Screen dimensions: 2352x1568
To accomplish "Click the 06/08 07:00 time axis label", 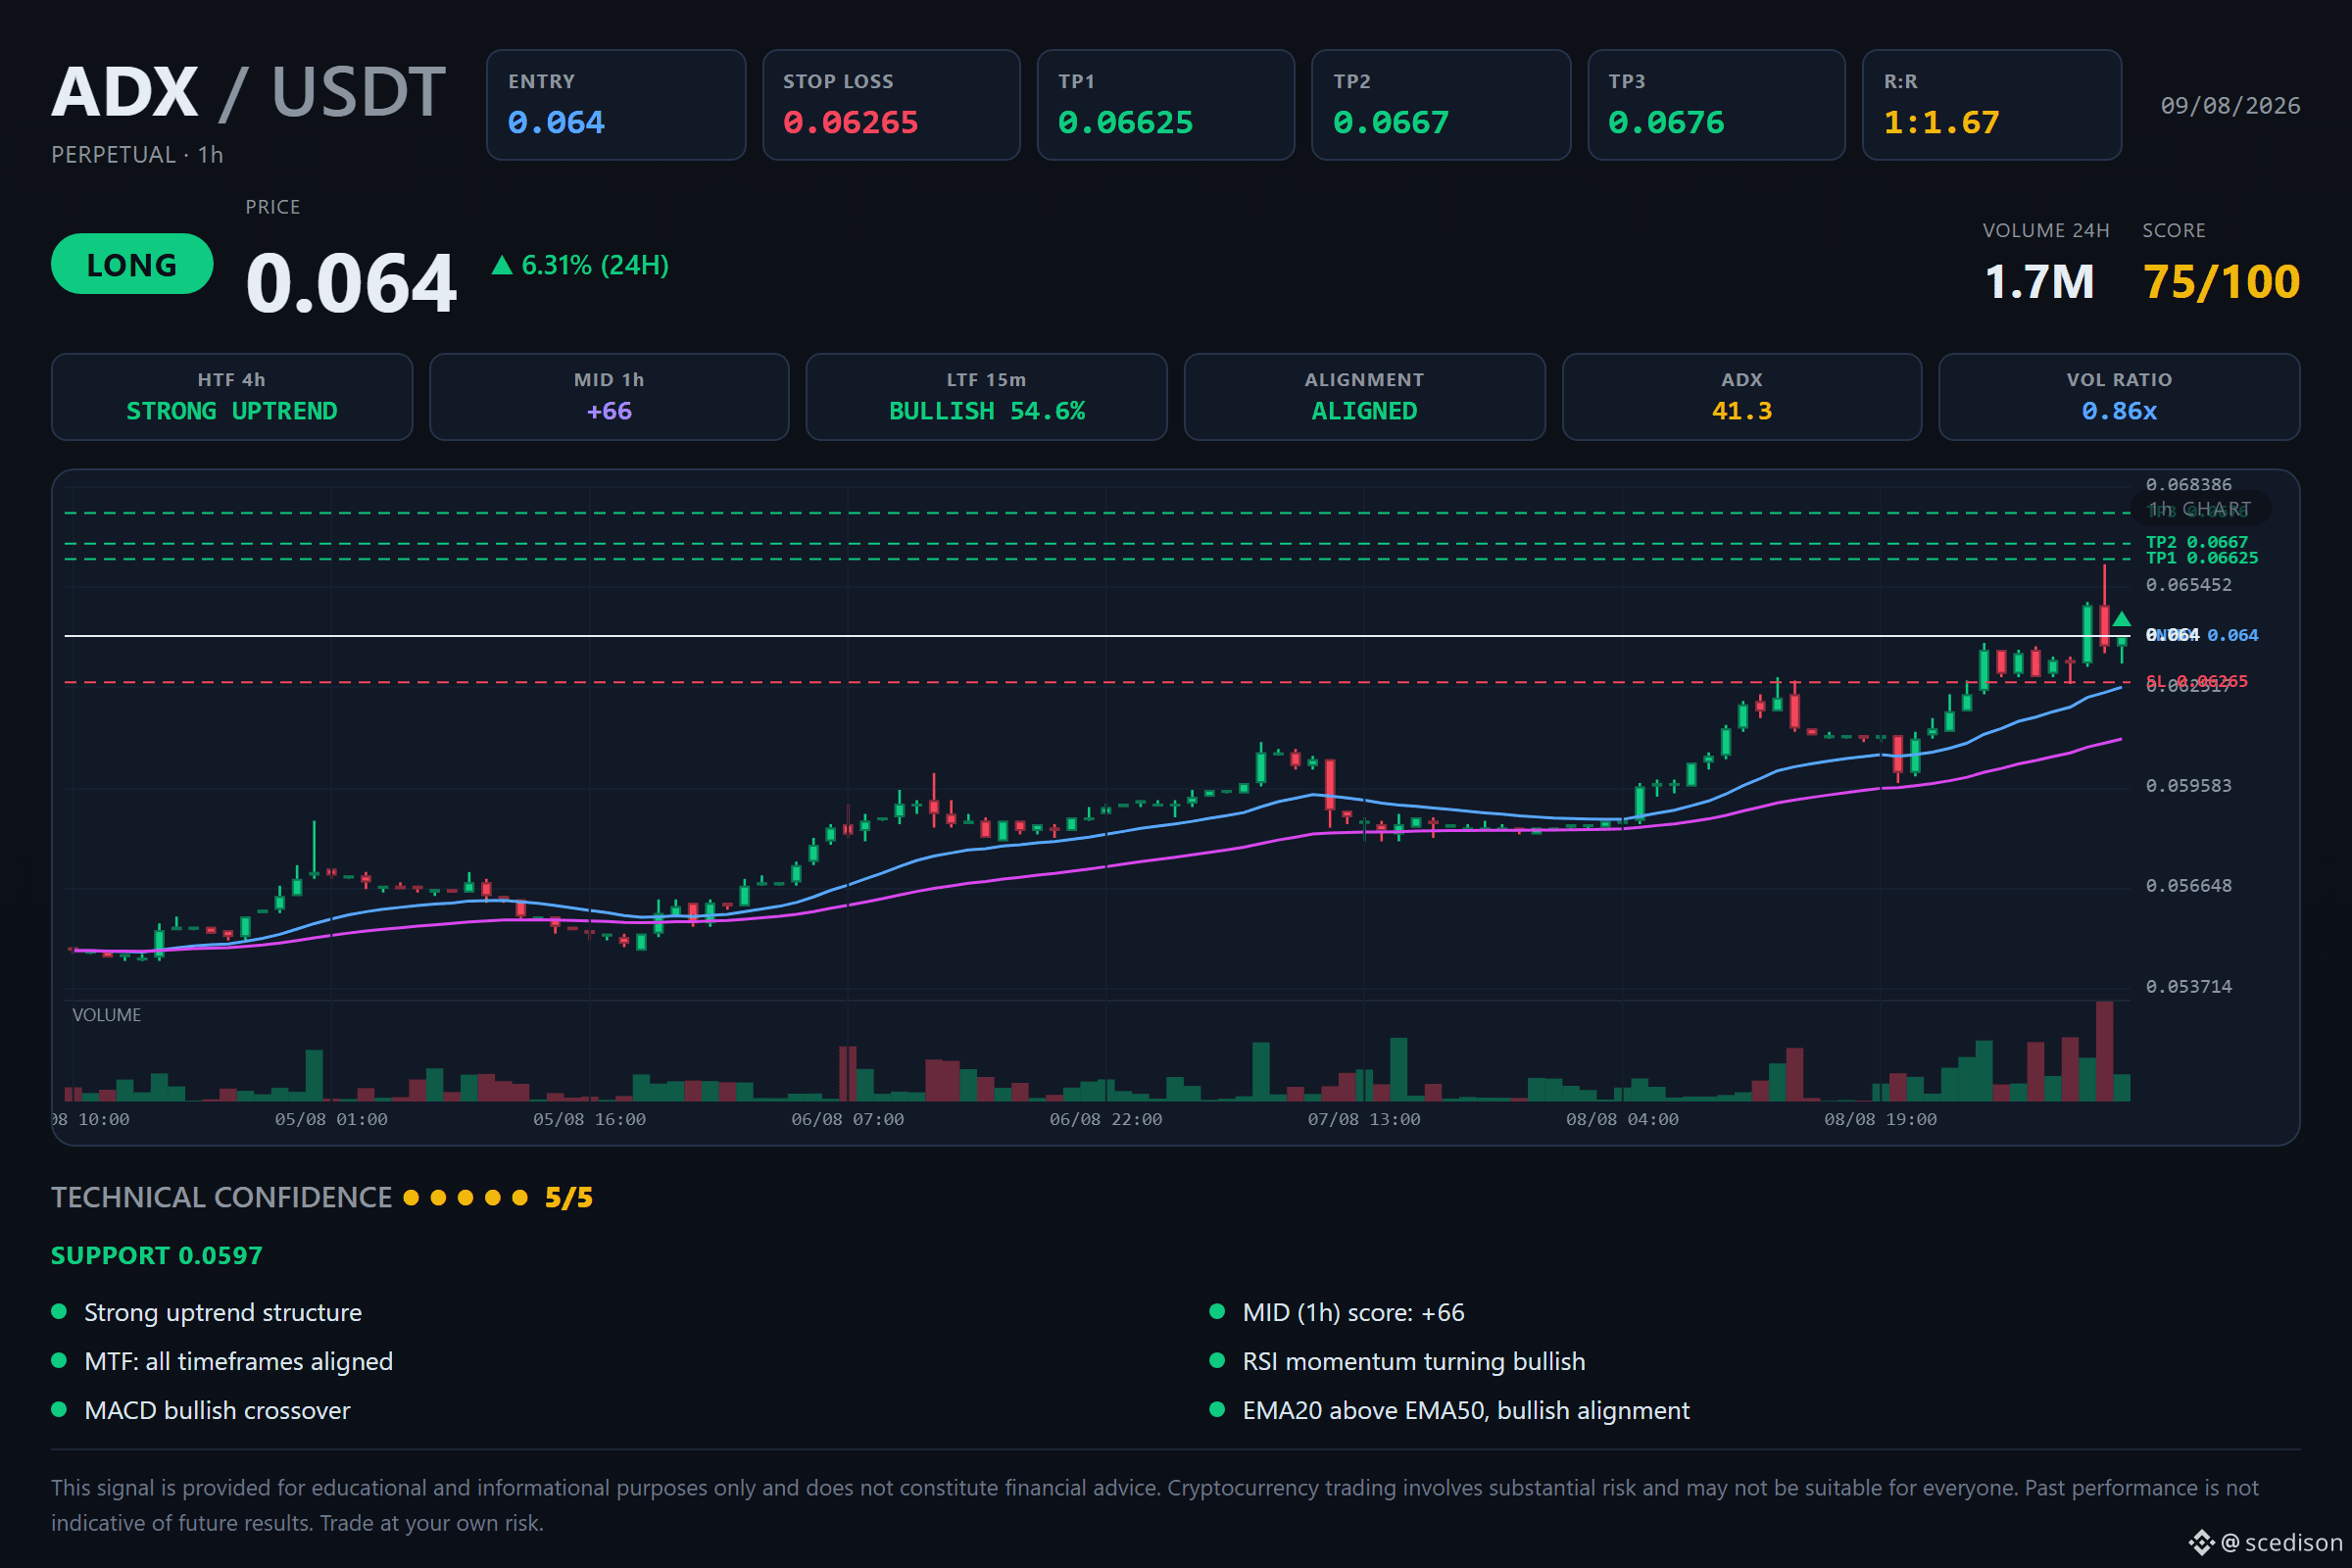I will (847, 1120).
